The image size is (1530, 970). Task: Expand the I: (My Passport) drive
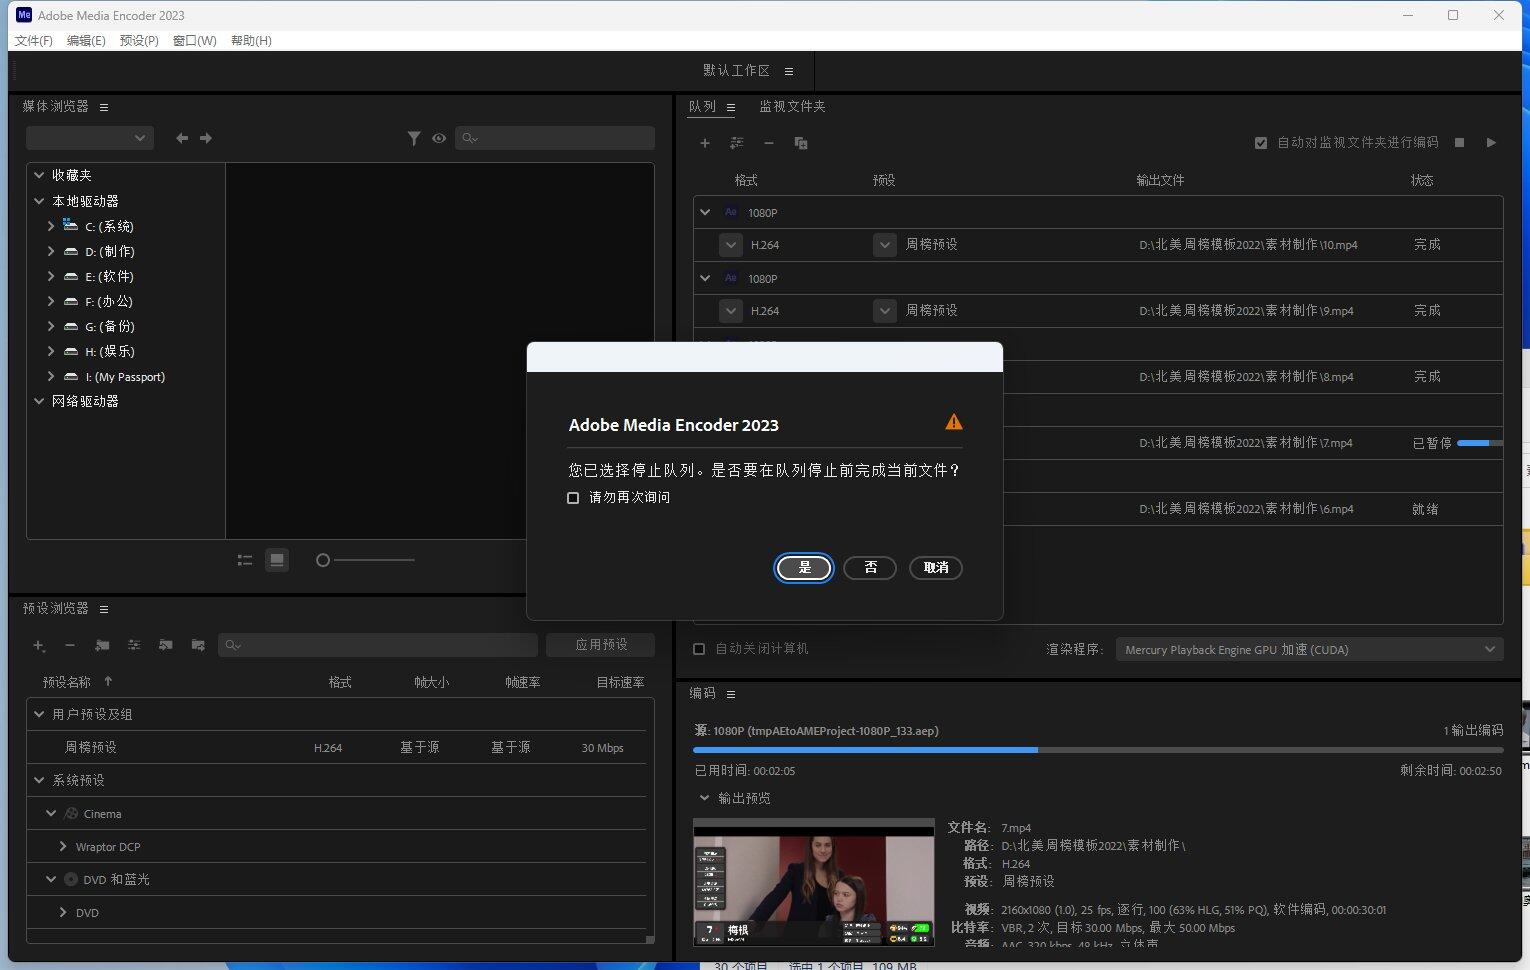click(51, 376)
